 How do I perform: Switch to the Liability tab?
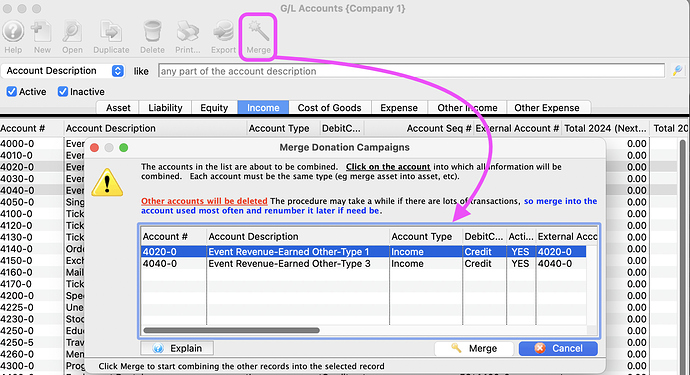click(165, 108)
